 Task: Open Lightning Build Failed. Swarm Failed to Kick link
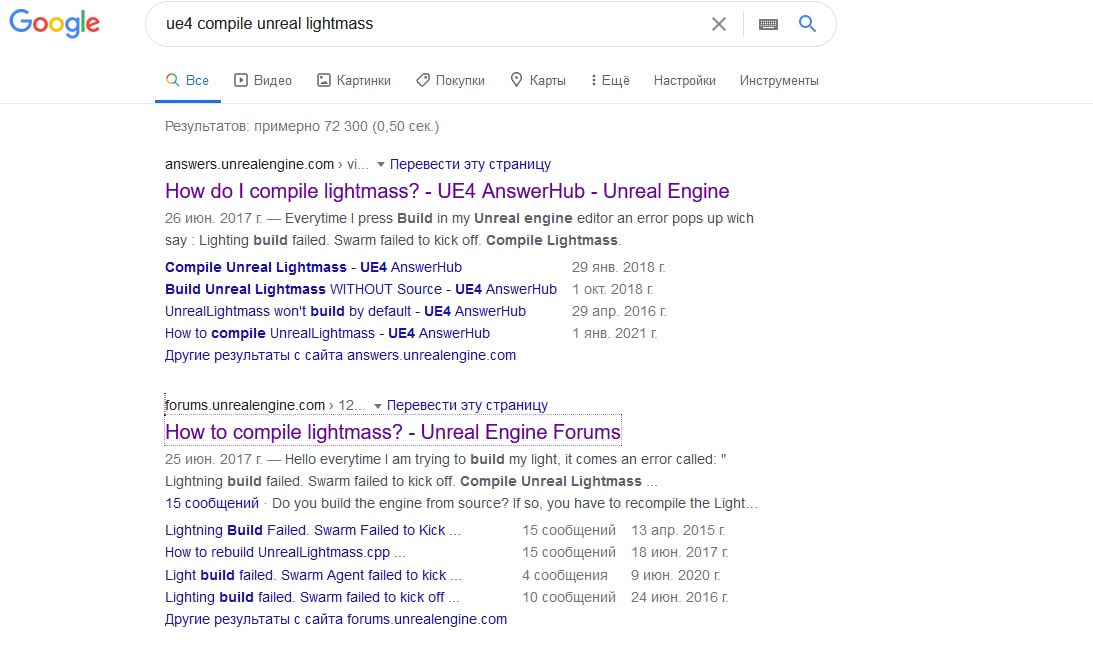pyautogui.click(x=312, y=530)
